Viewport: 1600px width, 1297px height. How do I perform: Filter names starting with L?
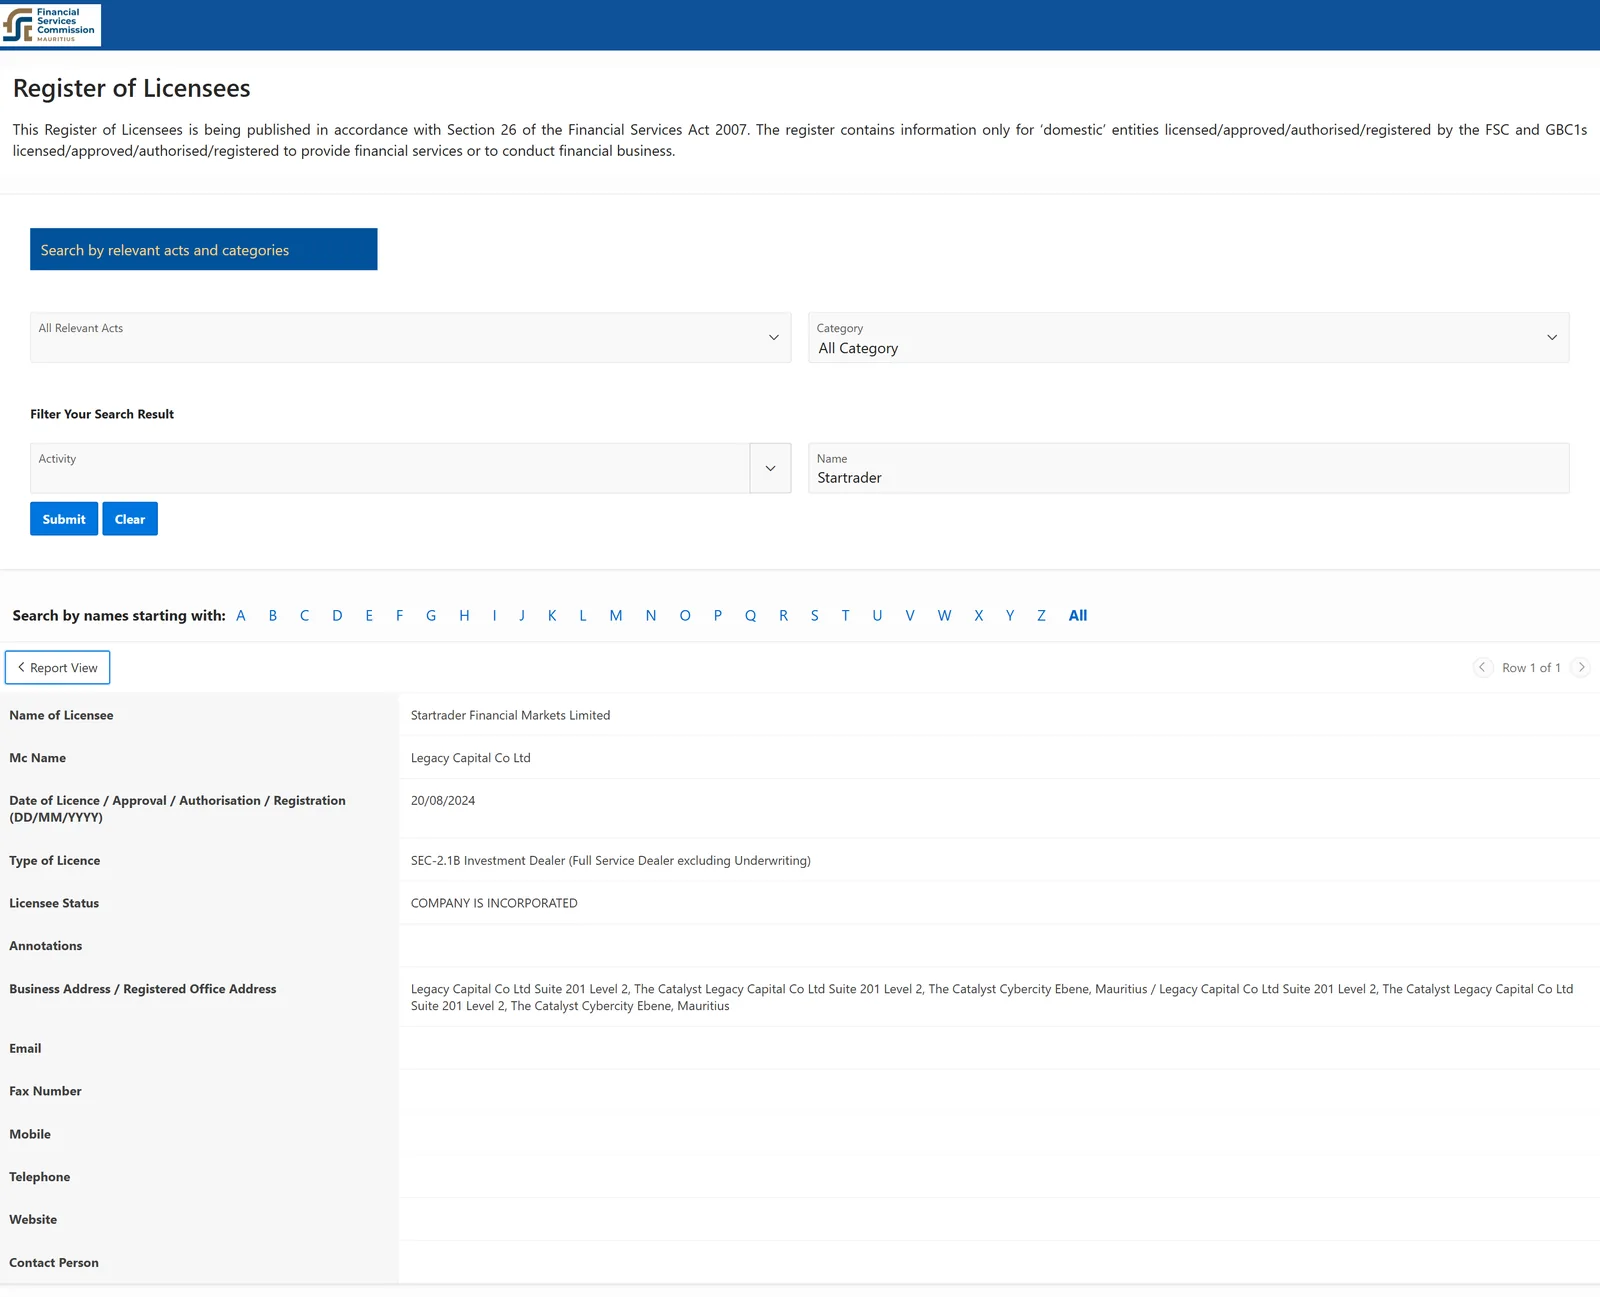pyautogui.click(x=583, y=616)
